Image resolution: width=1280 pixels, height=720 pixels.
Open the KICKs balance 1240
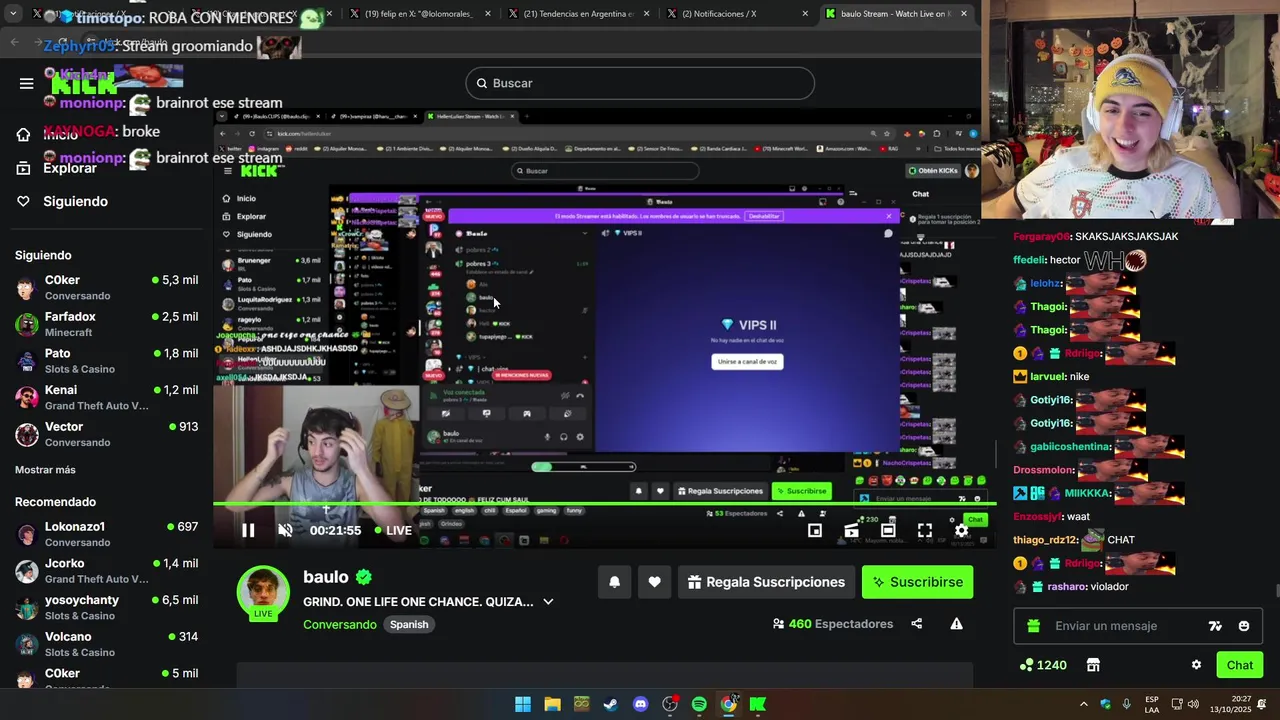coord(1043,665)
